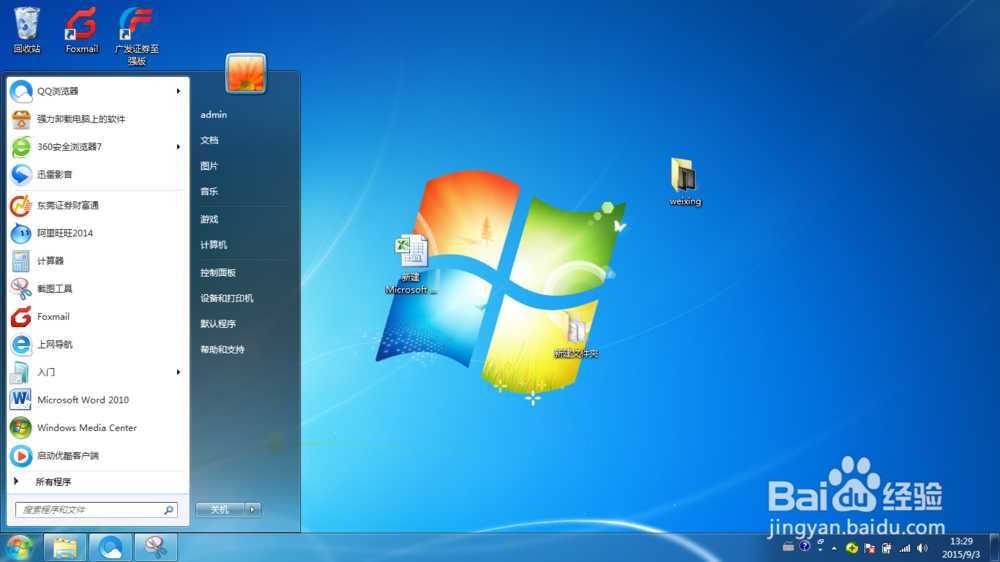Expand QQ浏览器 jump list arrow

tap(178, 91)
